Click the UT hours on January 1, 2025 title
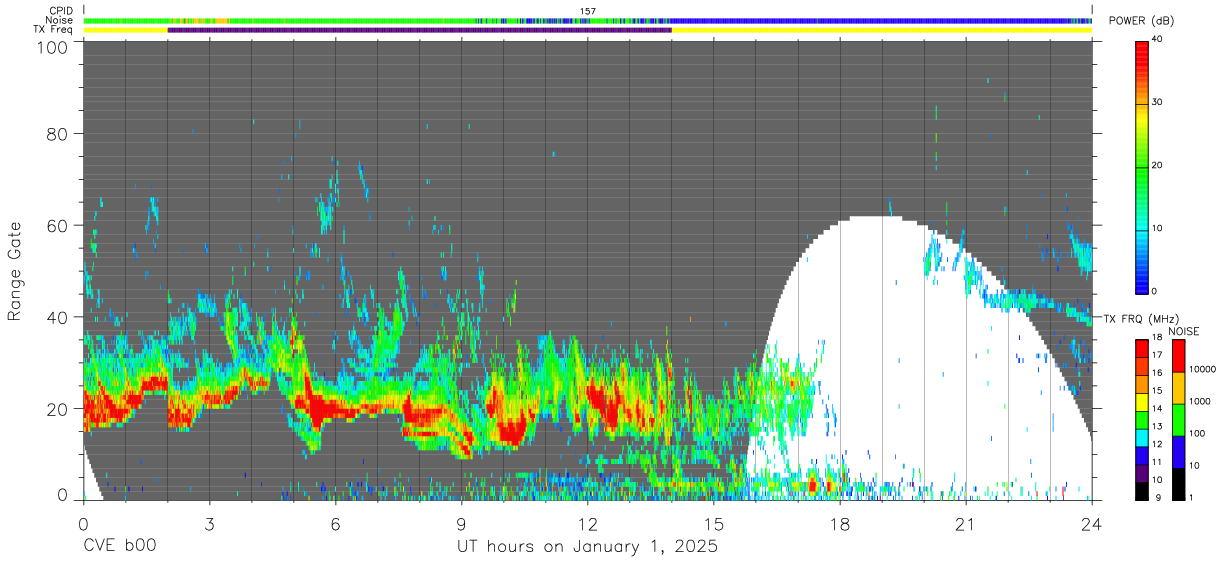 click(587, 547)
